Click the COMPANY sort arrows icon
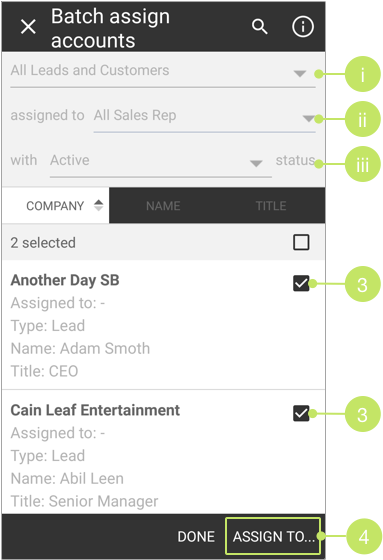The image size is (383, 560). coord(98,205)
